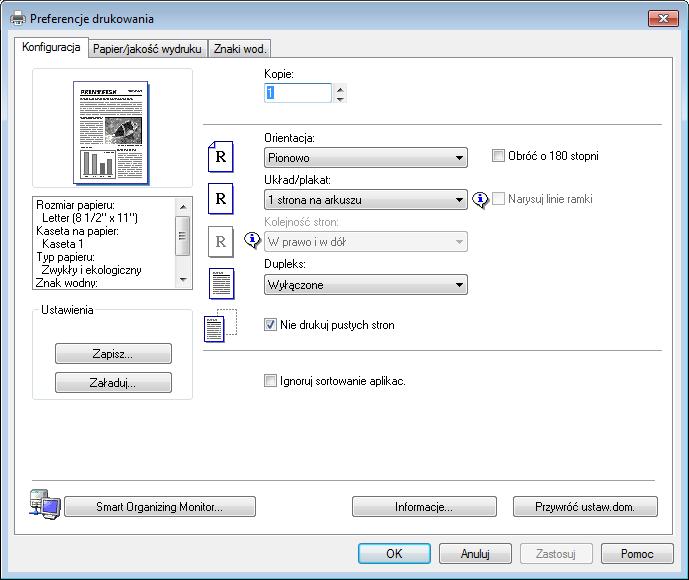The image size is (689, 580).
Task: Close the Preferencje drukowania window
Action: pyautogui.click(x=663, y=18)
